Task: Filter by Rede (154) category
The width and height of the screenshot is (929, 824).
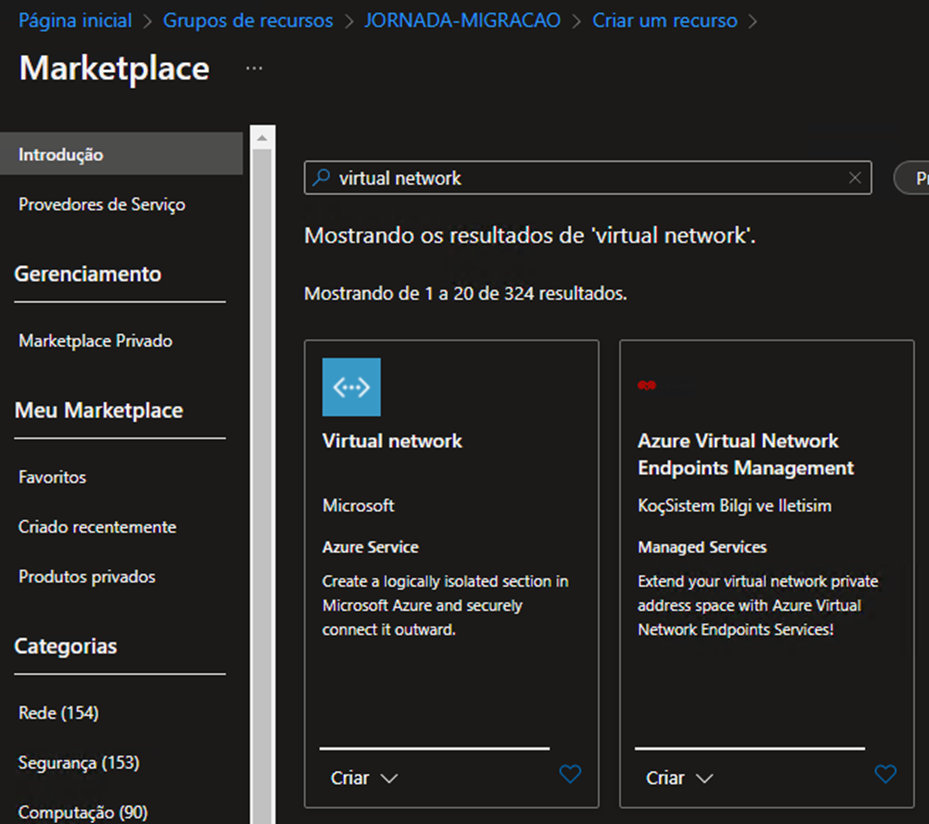Action: click(x=59, y=713)
